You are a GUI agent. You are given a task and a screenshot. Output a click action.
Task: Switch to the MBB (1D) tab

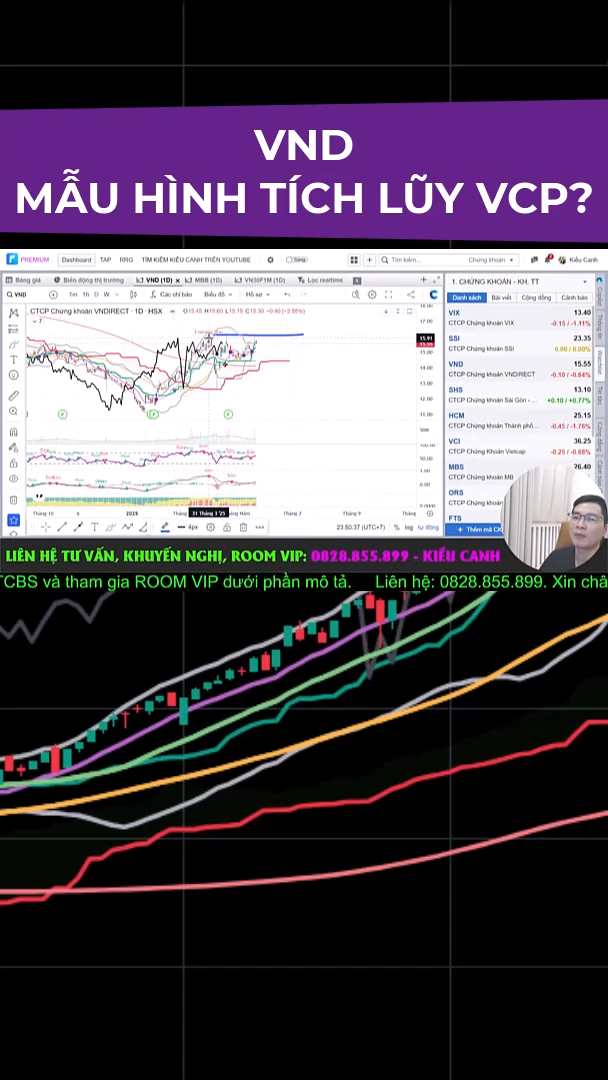204,280
